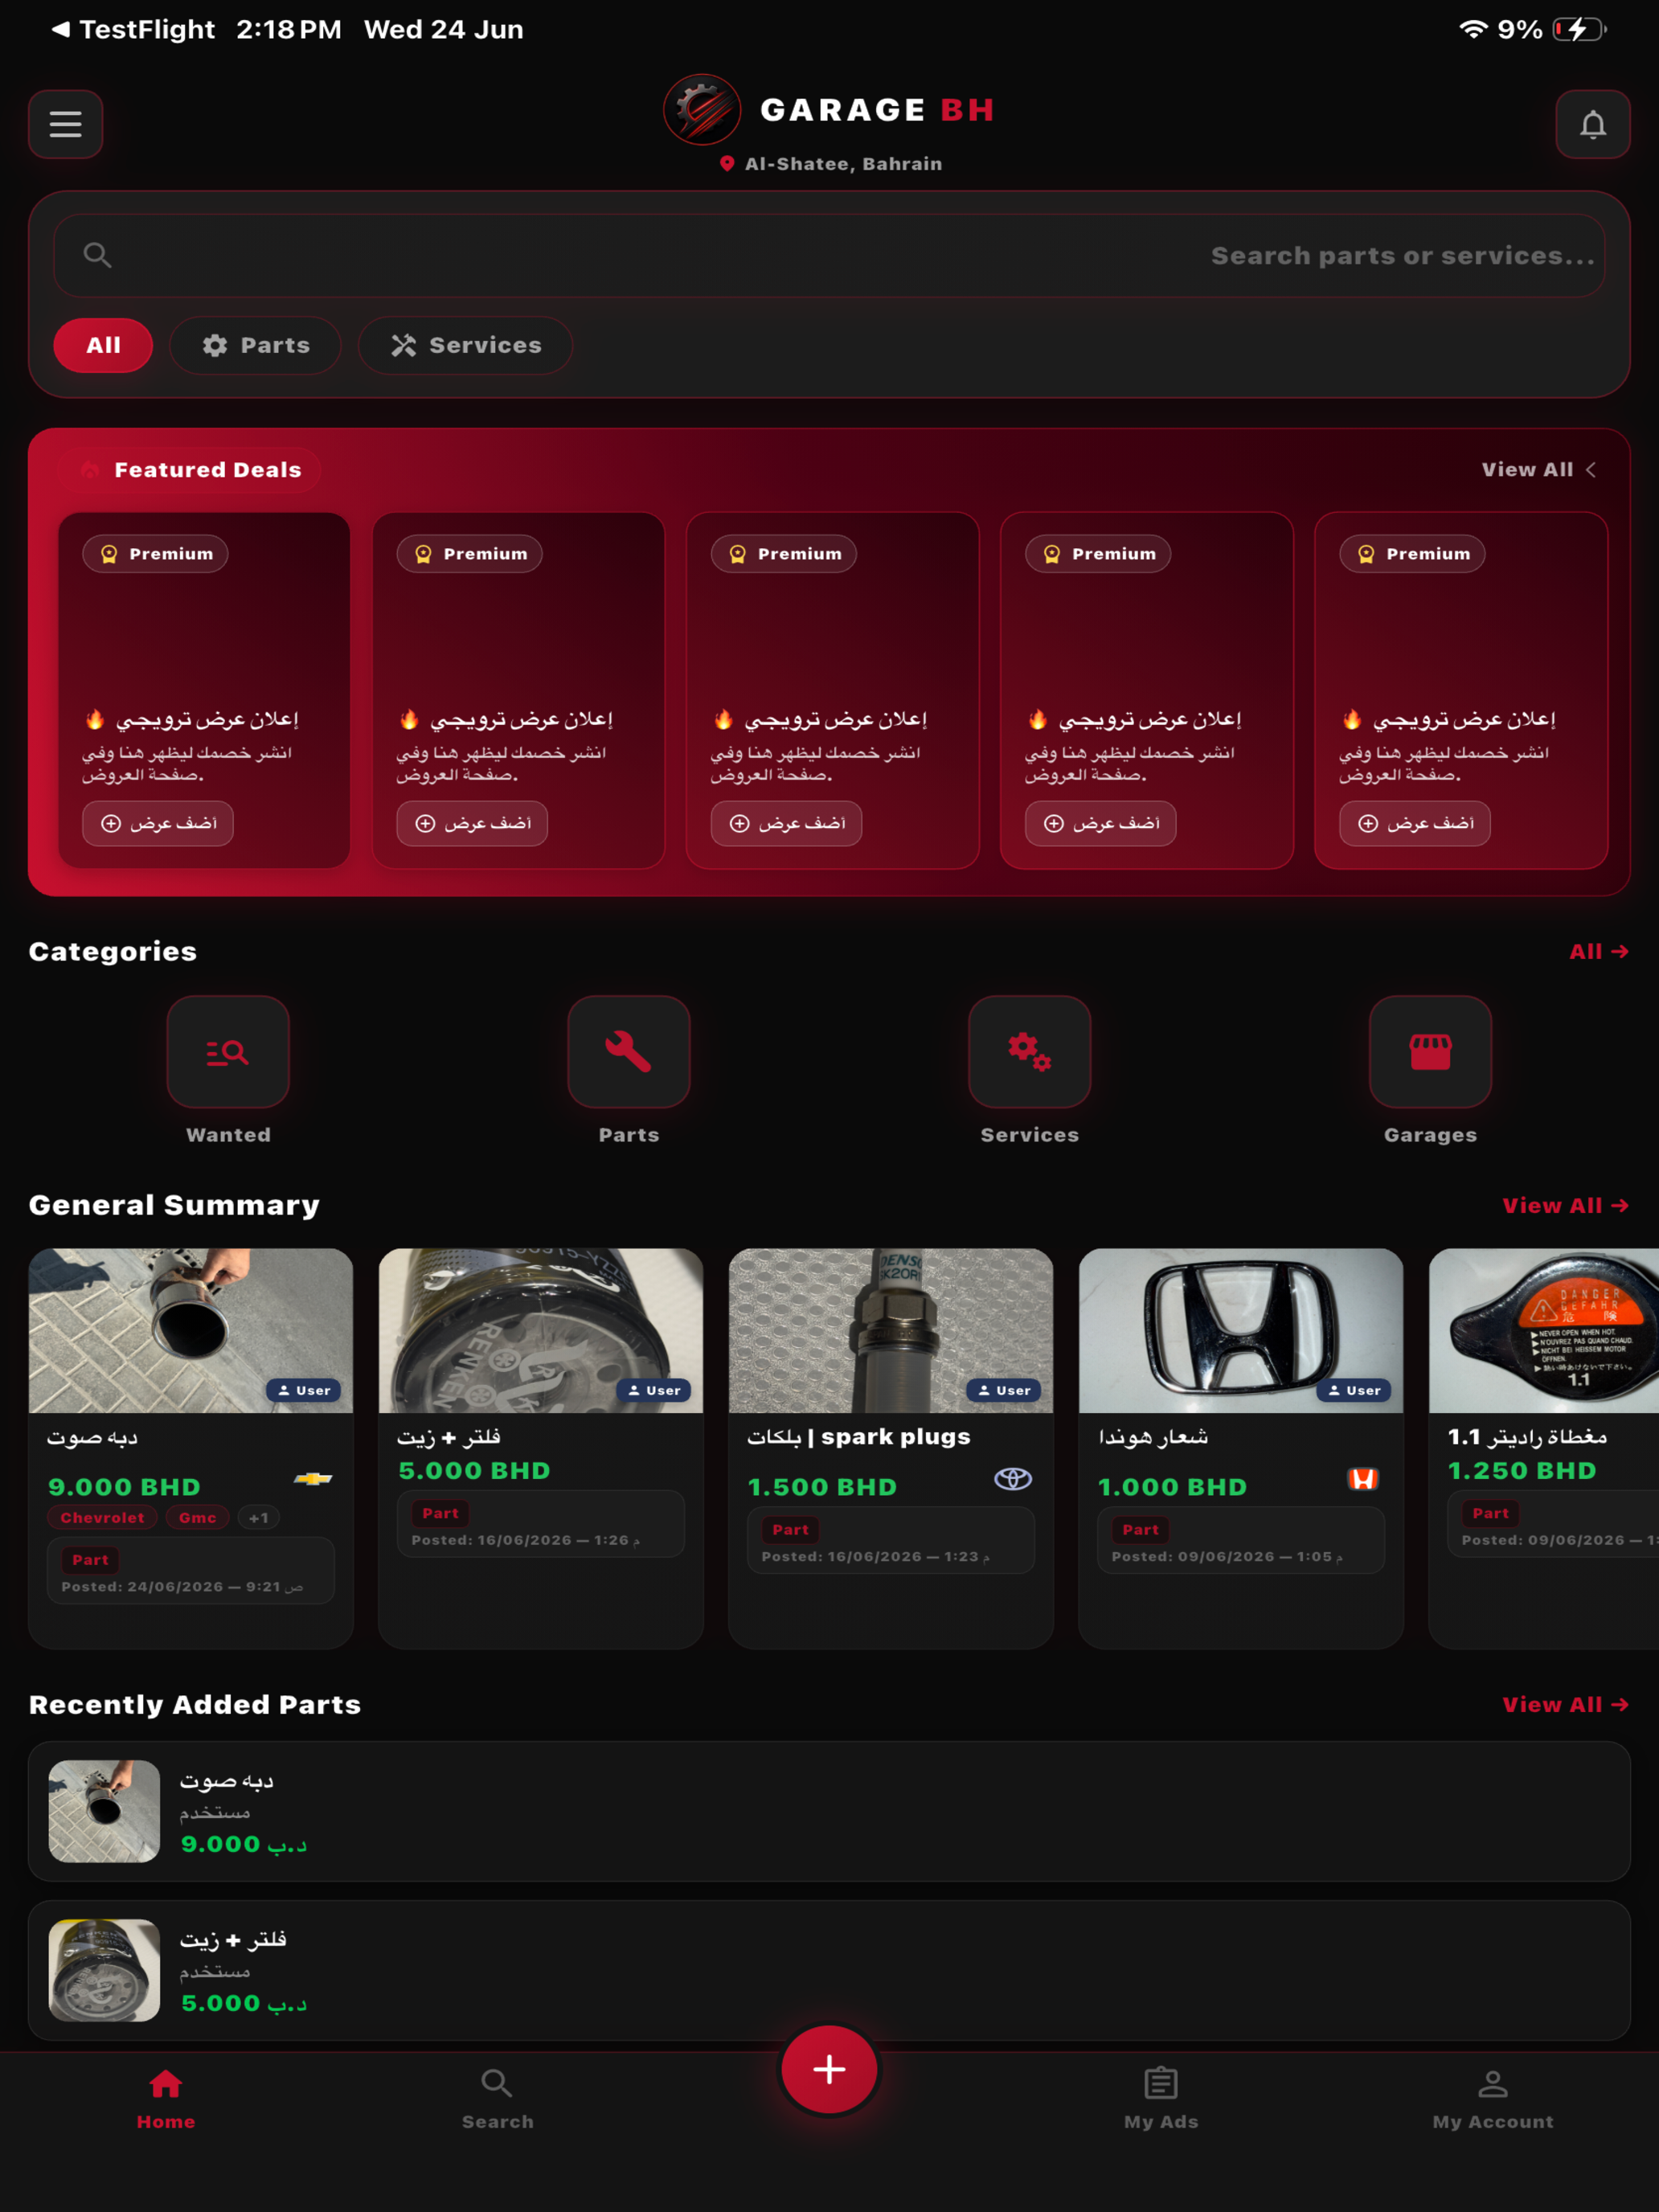The image size is (1659, 2212).
Task: Switch to My Ads tab
Action: click(1161, 2100)
